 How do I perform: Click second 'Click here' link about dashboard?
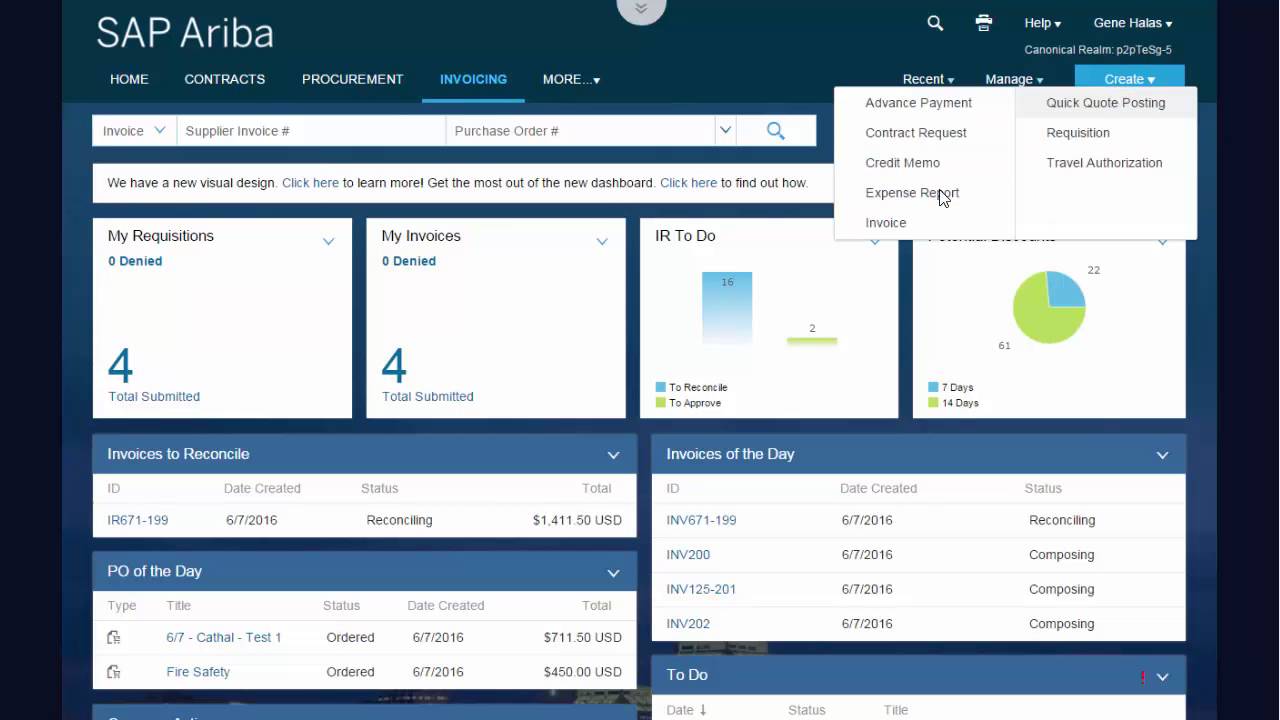[x=688, y=183]
